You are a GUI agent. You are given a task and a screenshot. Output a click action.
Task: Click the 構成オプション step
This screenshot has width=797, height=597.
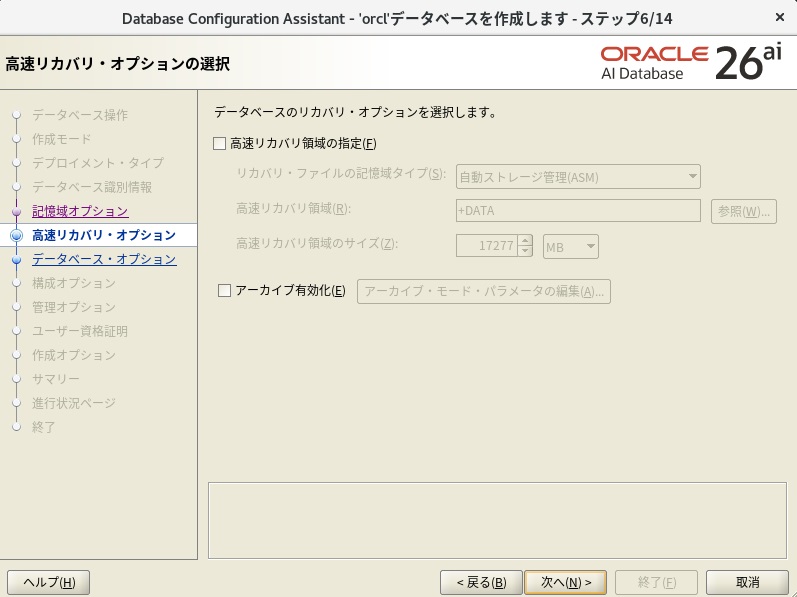[74, 283]
